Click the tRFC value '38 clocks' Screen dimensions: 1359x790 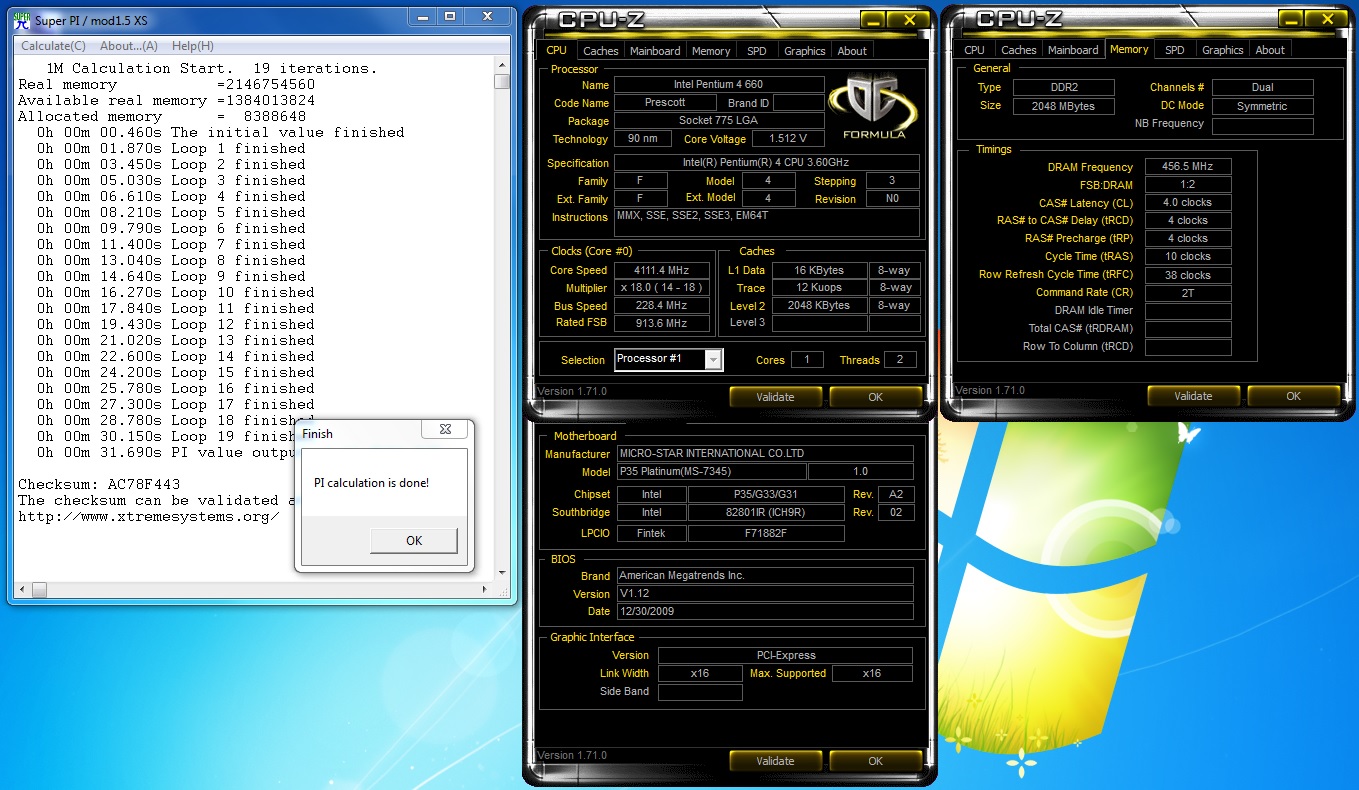tap(1188, 275)
